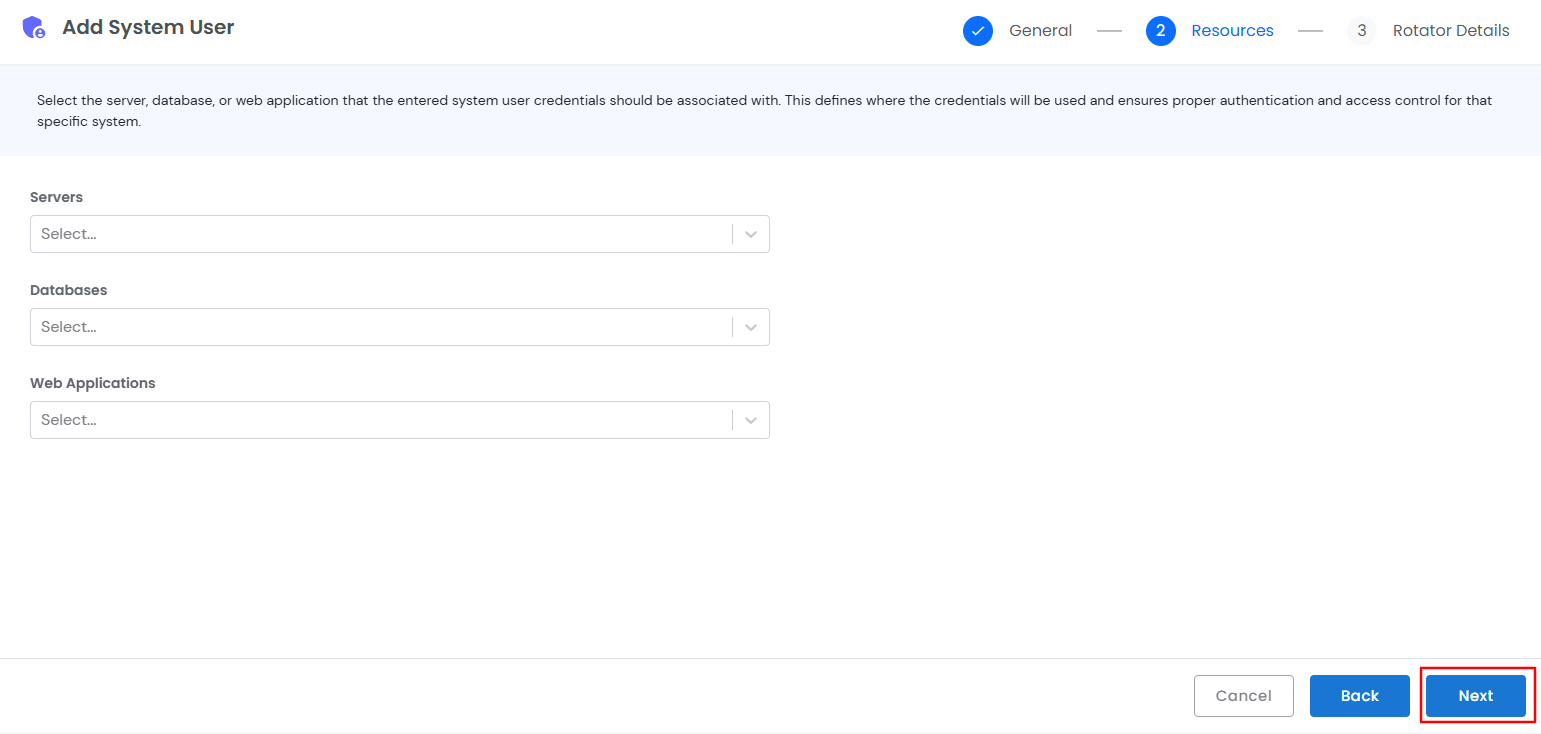Go to the General wizard step

coord(1040,30)
